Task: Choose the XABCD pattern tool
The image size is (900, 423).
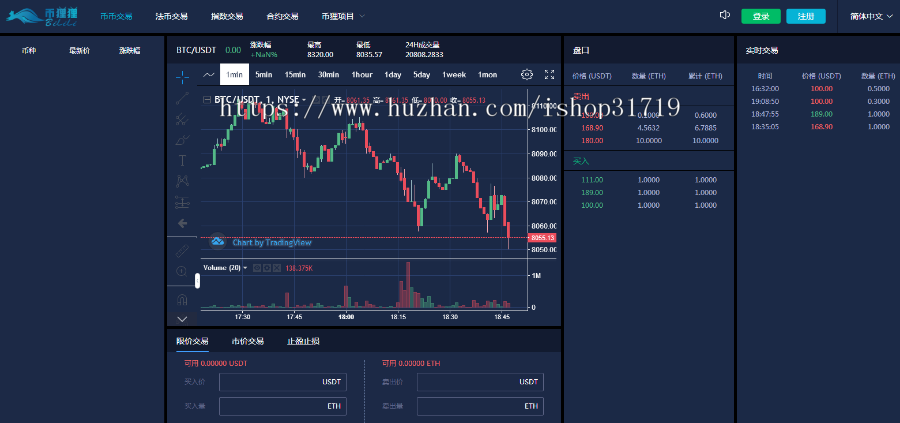Action: (183, 181)
